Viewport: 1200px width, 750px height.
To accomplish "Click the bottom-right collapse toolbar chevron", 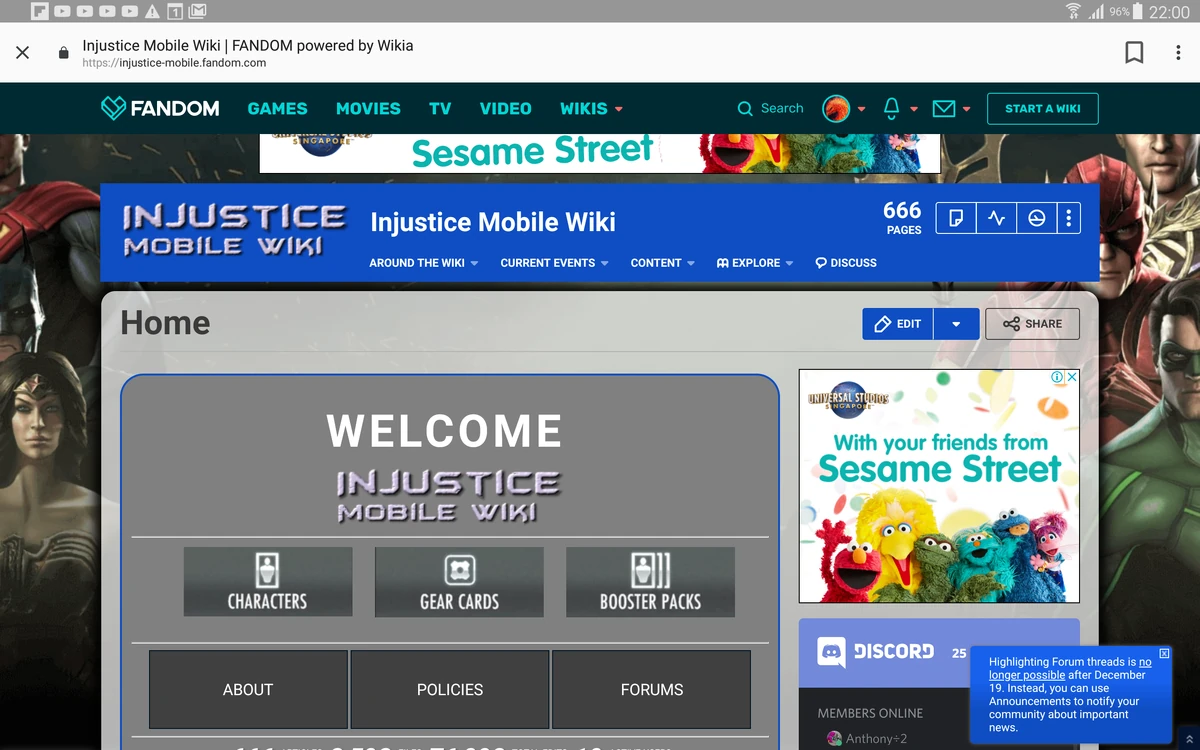I will pos(1188,740).
